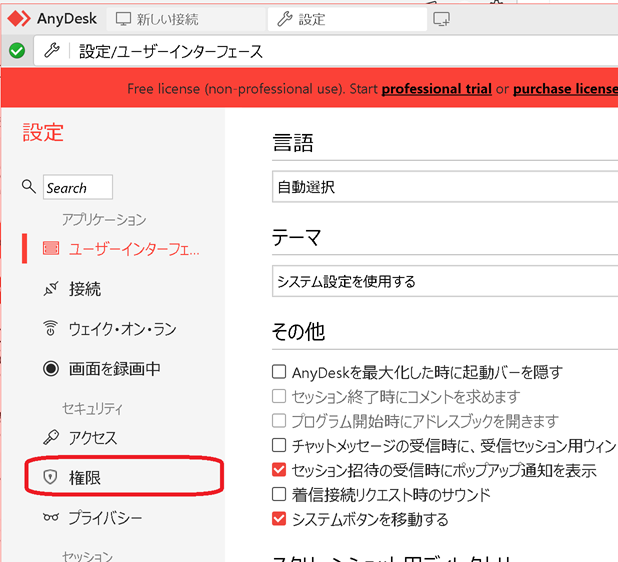Click the アプリケーション category heading
618x562 pixels.
tap(104, 219)
